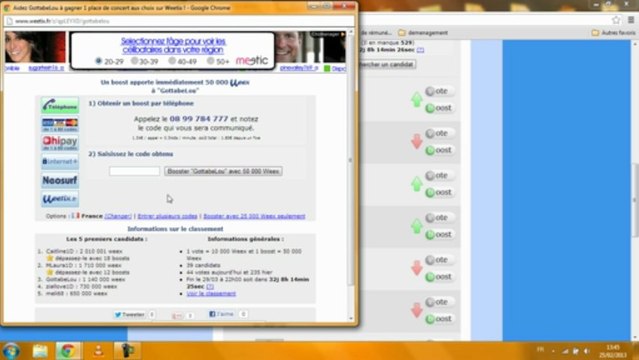639x360 pixels.
Task: Select the 30-39 age radio button
Action: click(134, 61)
